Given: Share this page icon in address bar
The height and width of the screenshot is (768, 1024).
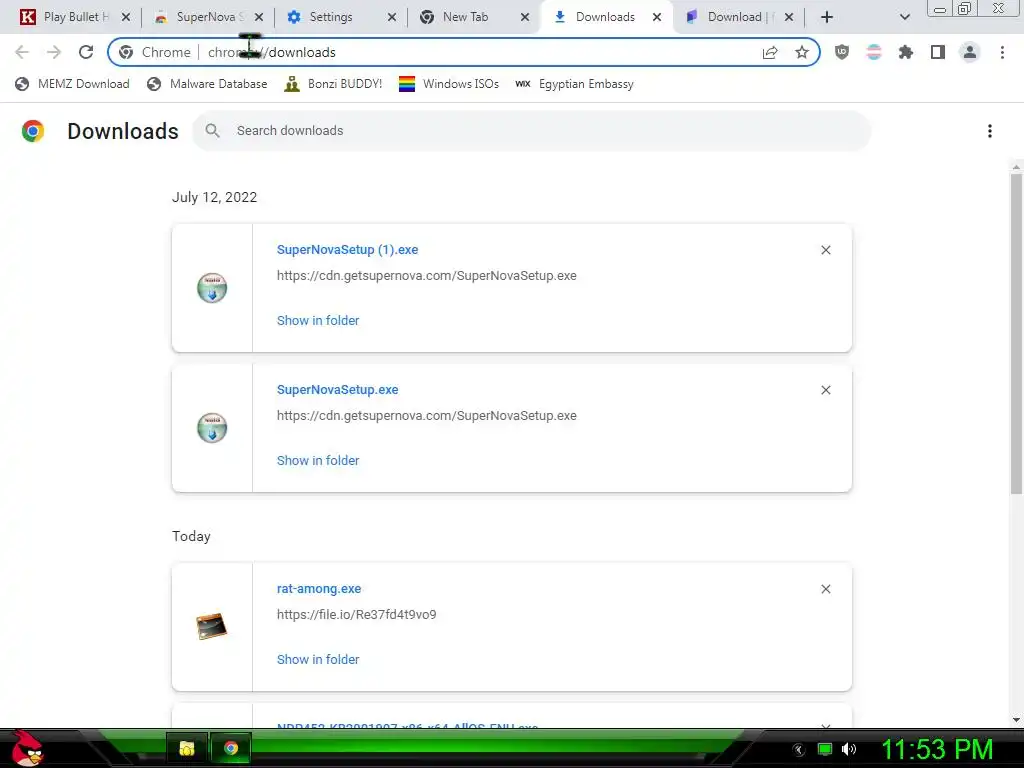Looking at the screenshot, I should pyautogui.click(x=770, y=52).
